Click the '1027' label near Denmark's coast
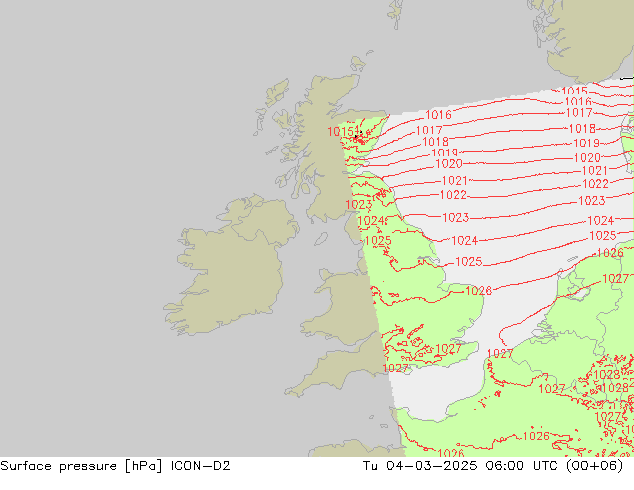 click(615, 279)
